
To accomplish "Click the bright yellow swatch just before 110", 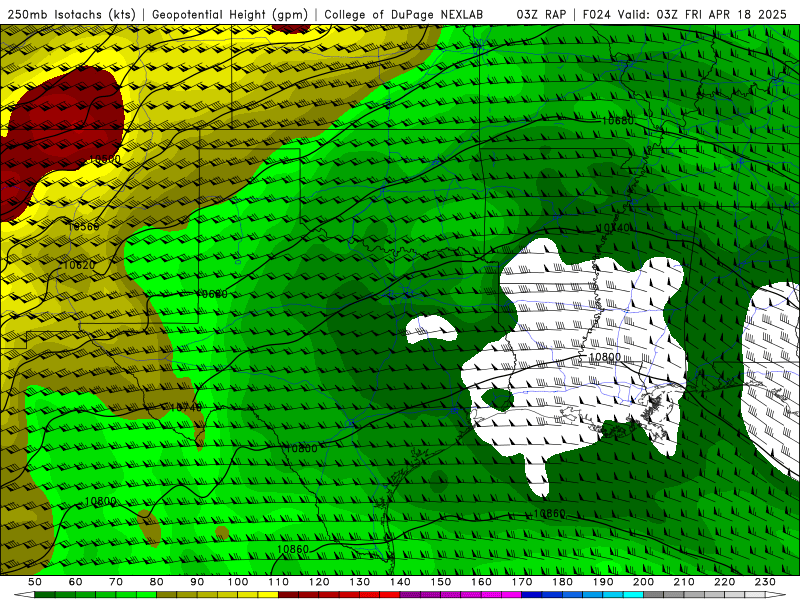I will tap(268, 595).
